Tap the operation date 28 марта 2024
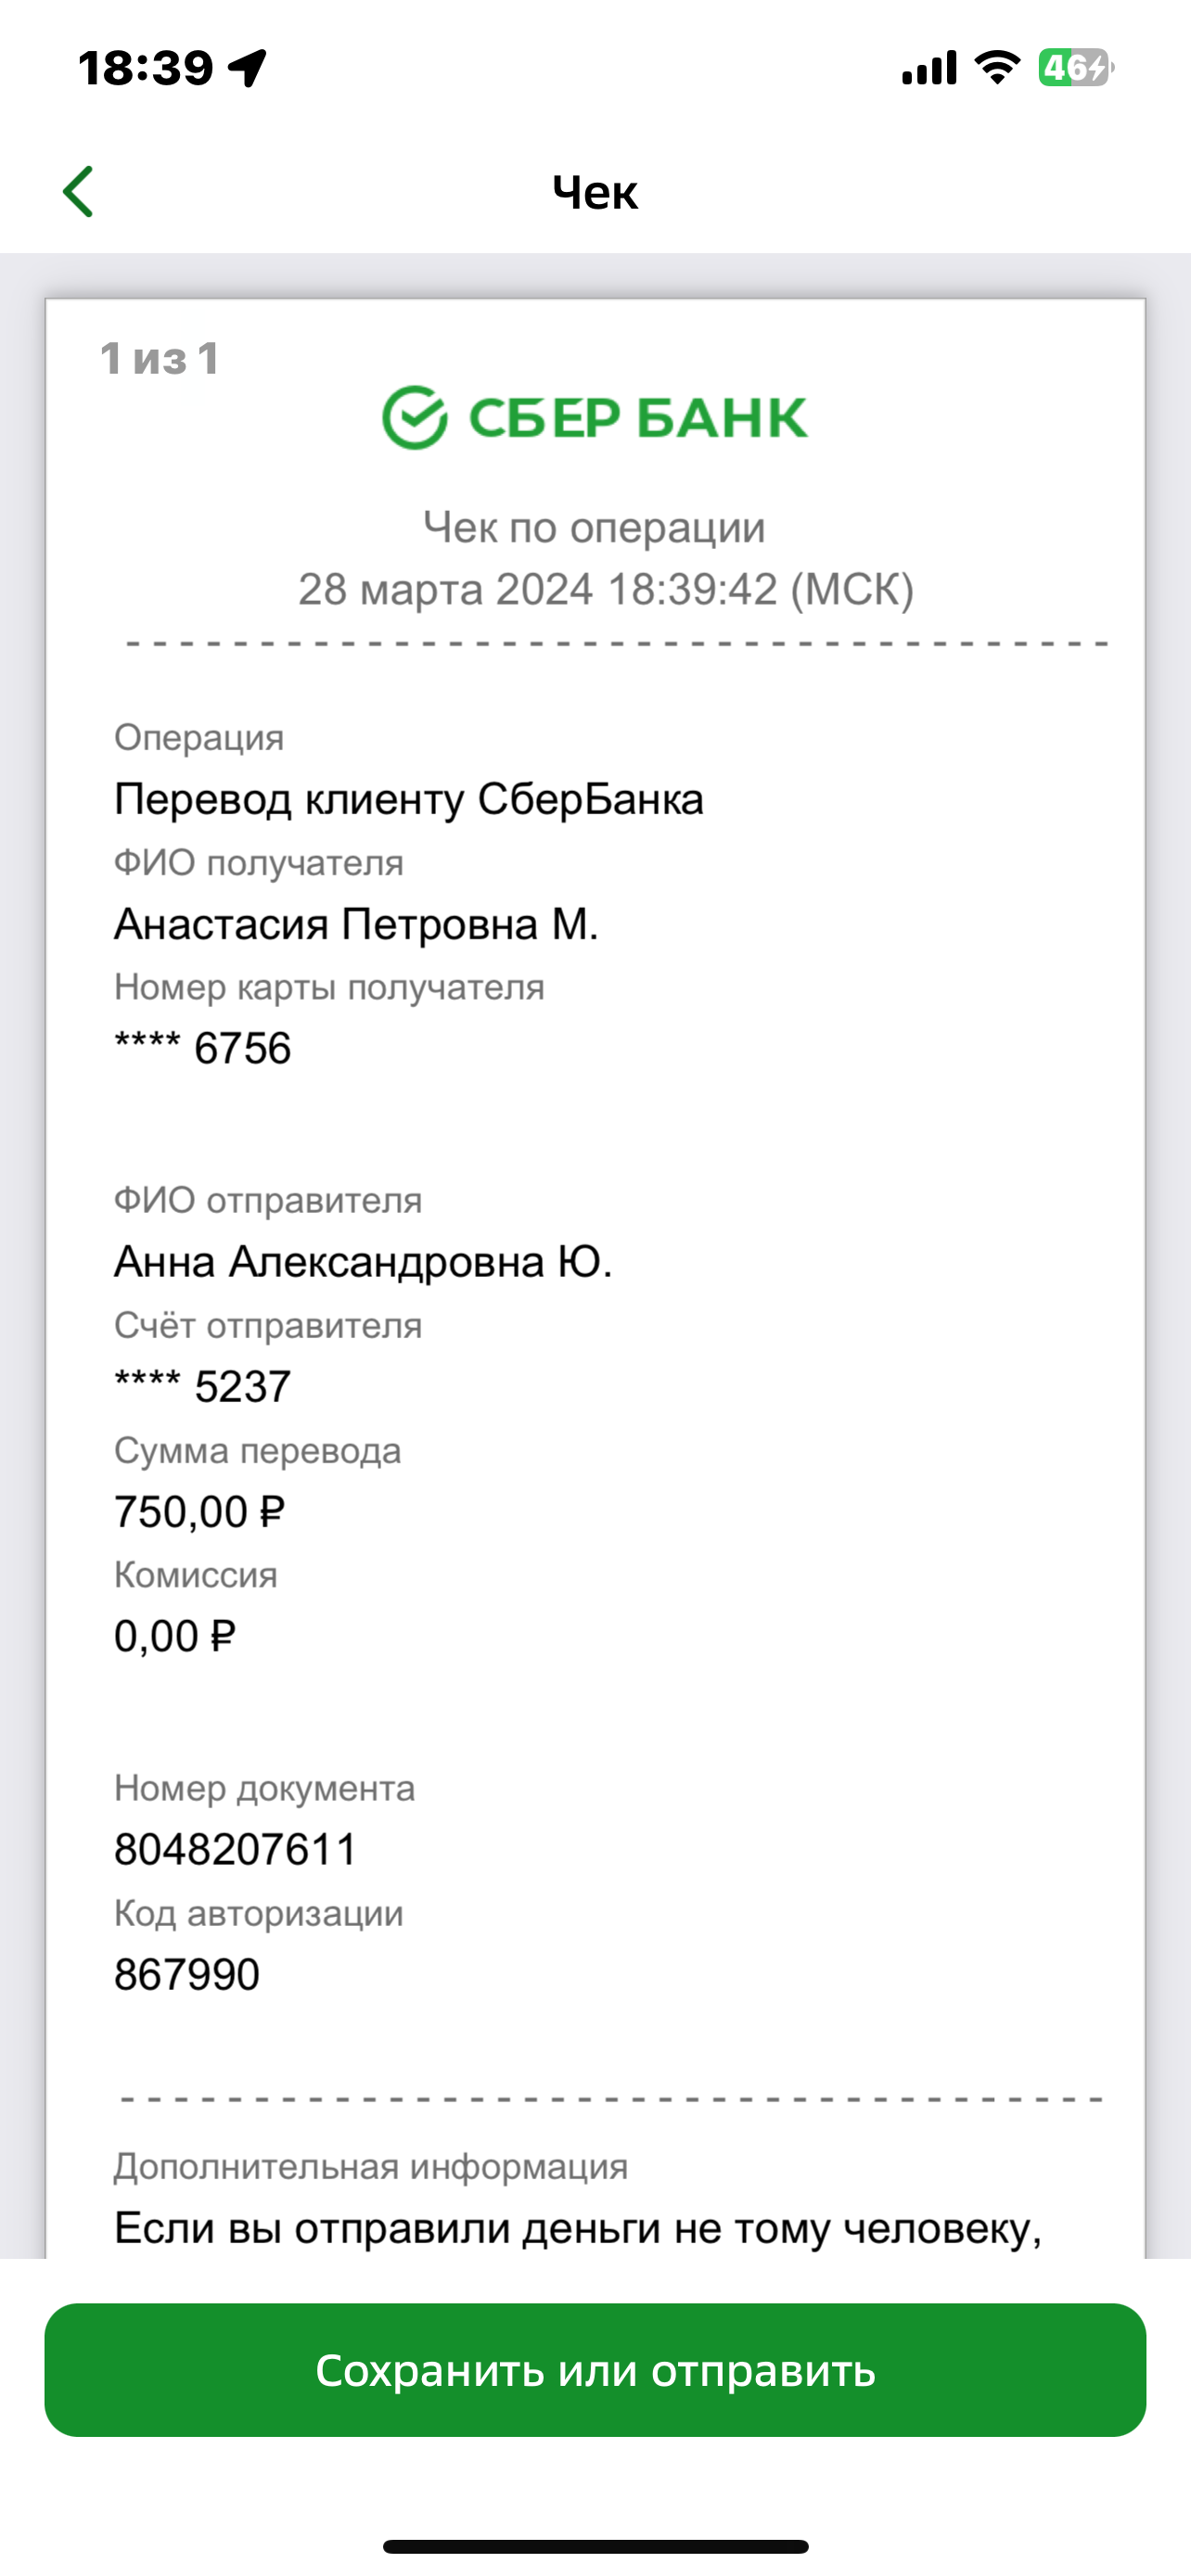The height and width of the screenshot is (2576, 1191). 446,588
